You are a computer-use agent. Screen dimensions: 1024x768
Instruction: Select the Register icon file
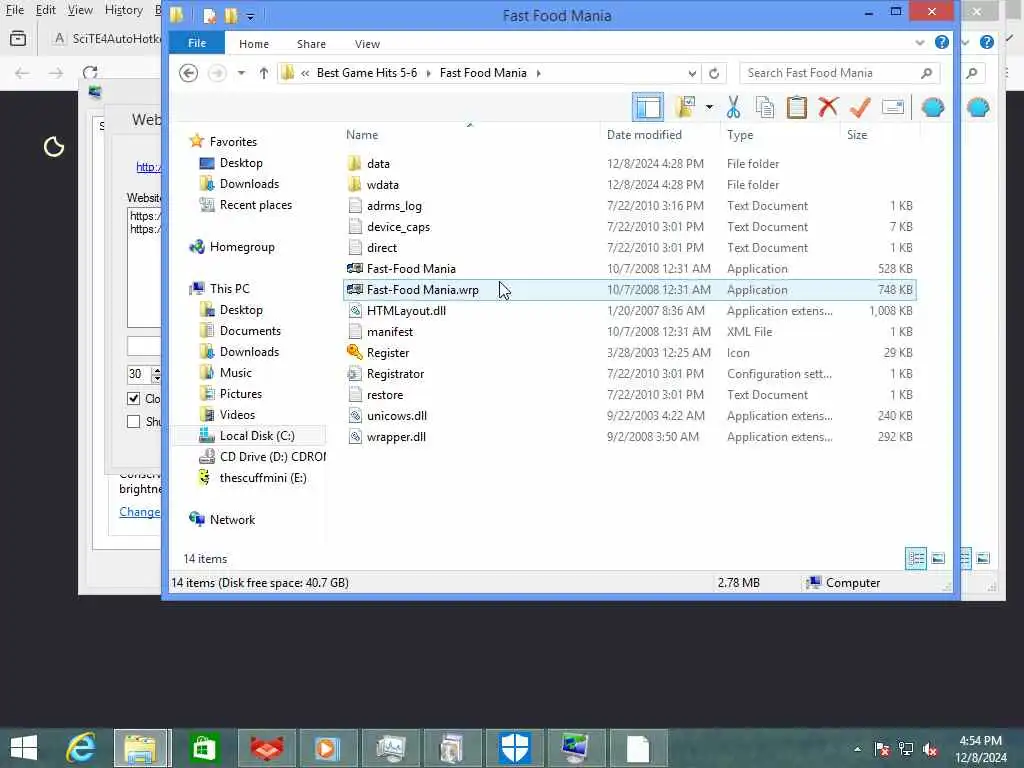(x=630, y=353)
